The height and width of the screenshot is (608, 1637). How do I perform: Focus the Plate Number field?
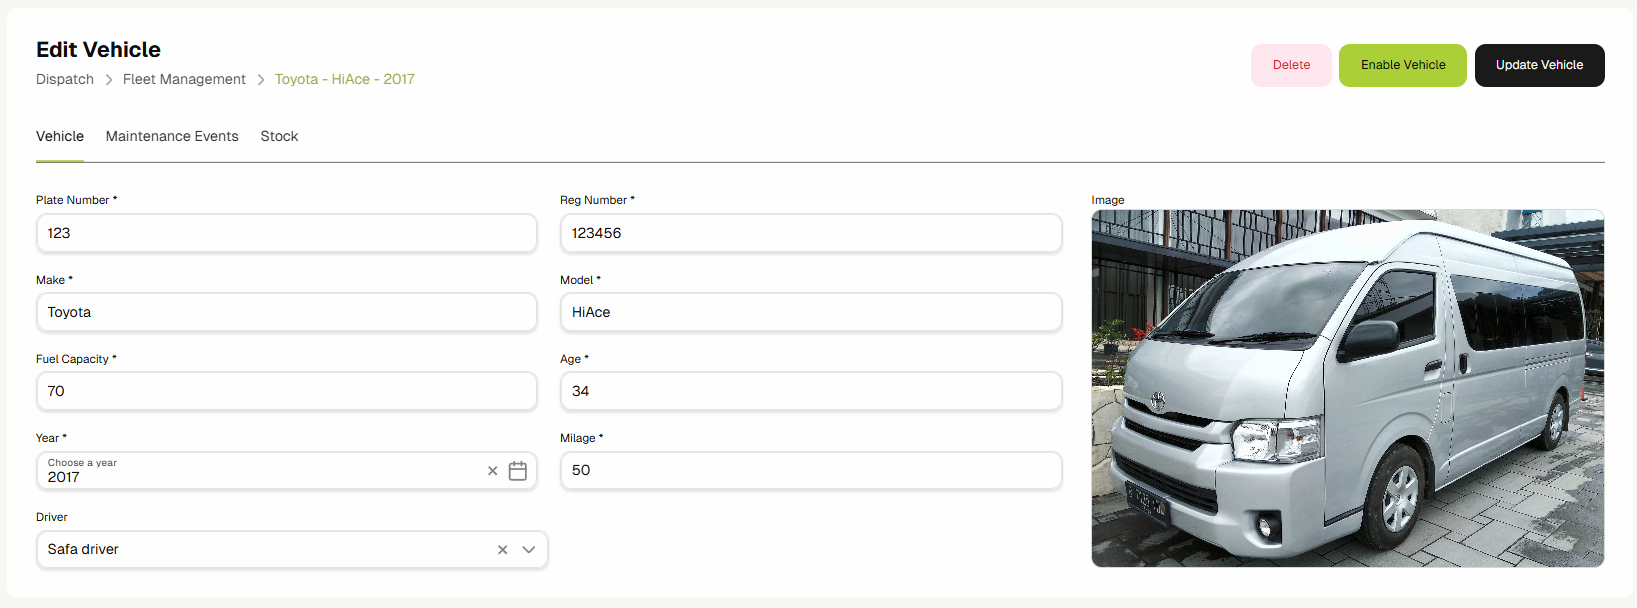click(x=286, y=233)
